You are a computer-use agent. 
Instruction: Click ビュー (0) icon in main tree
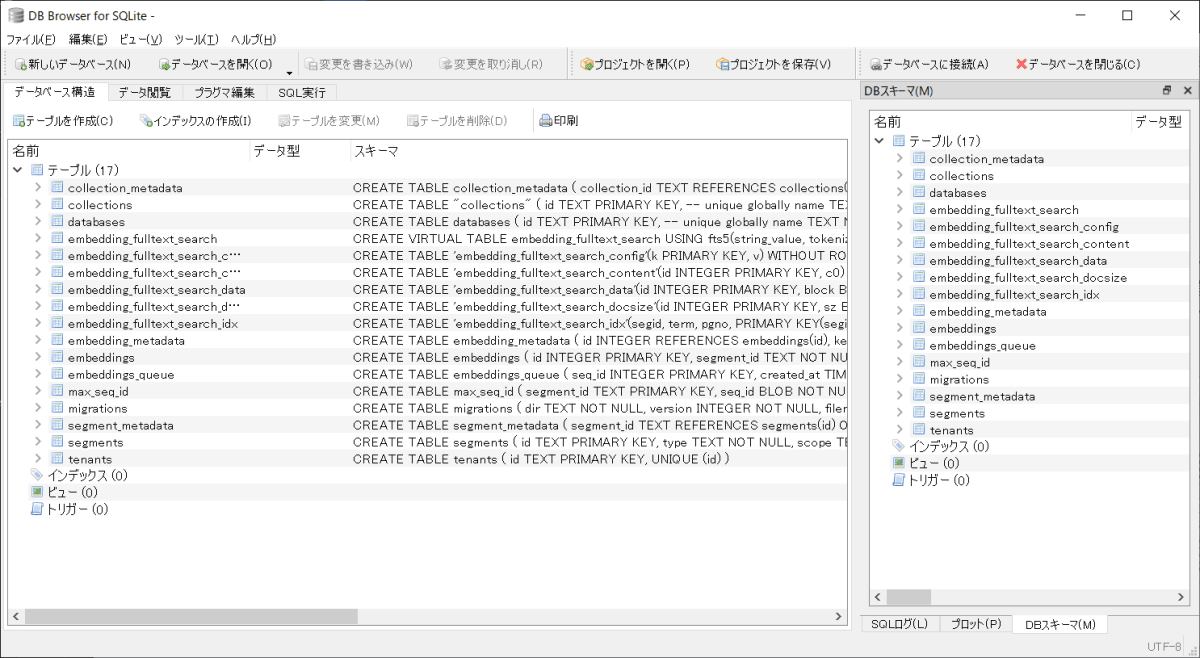pos(38,492)
